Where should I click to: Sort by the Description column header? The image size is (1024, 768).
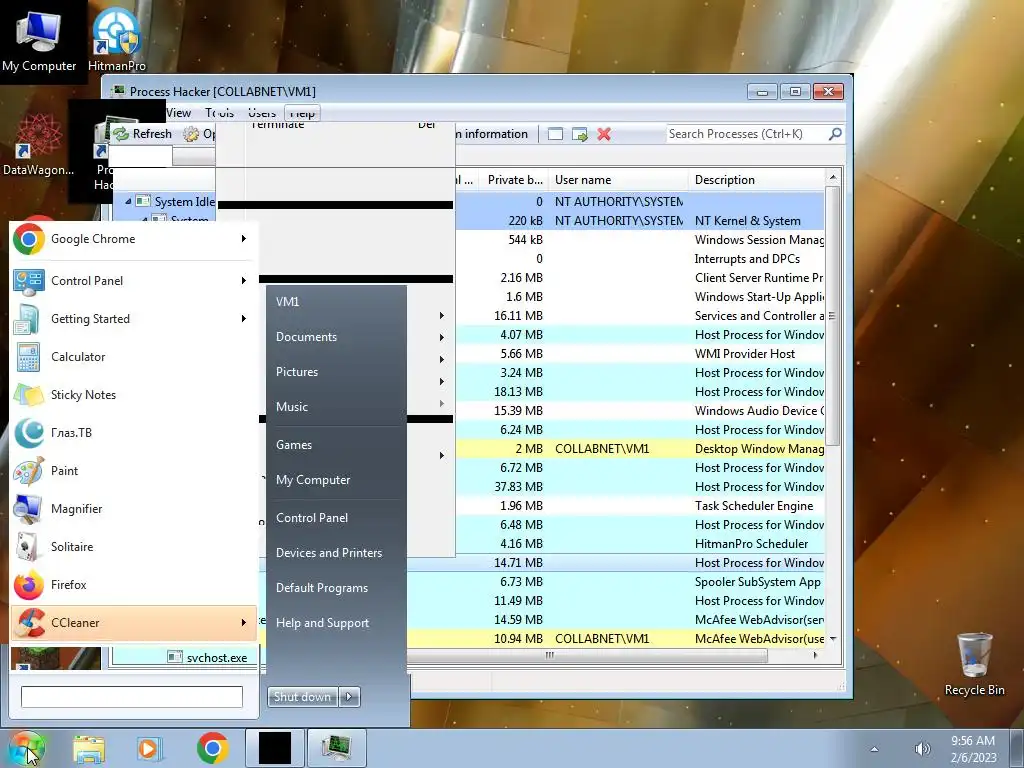(756, 180)
